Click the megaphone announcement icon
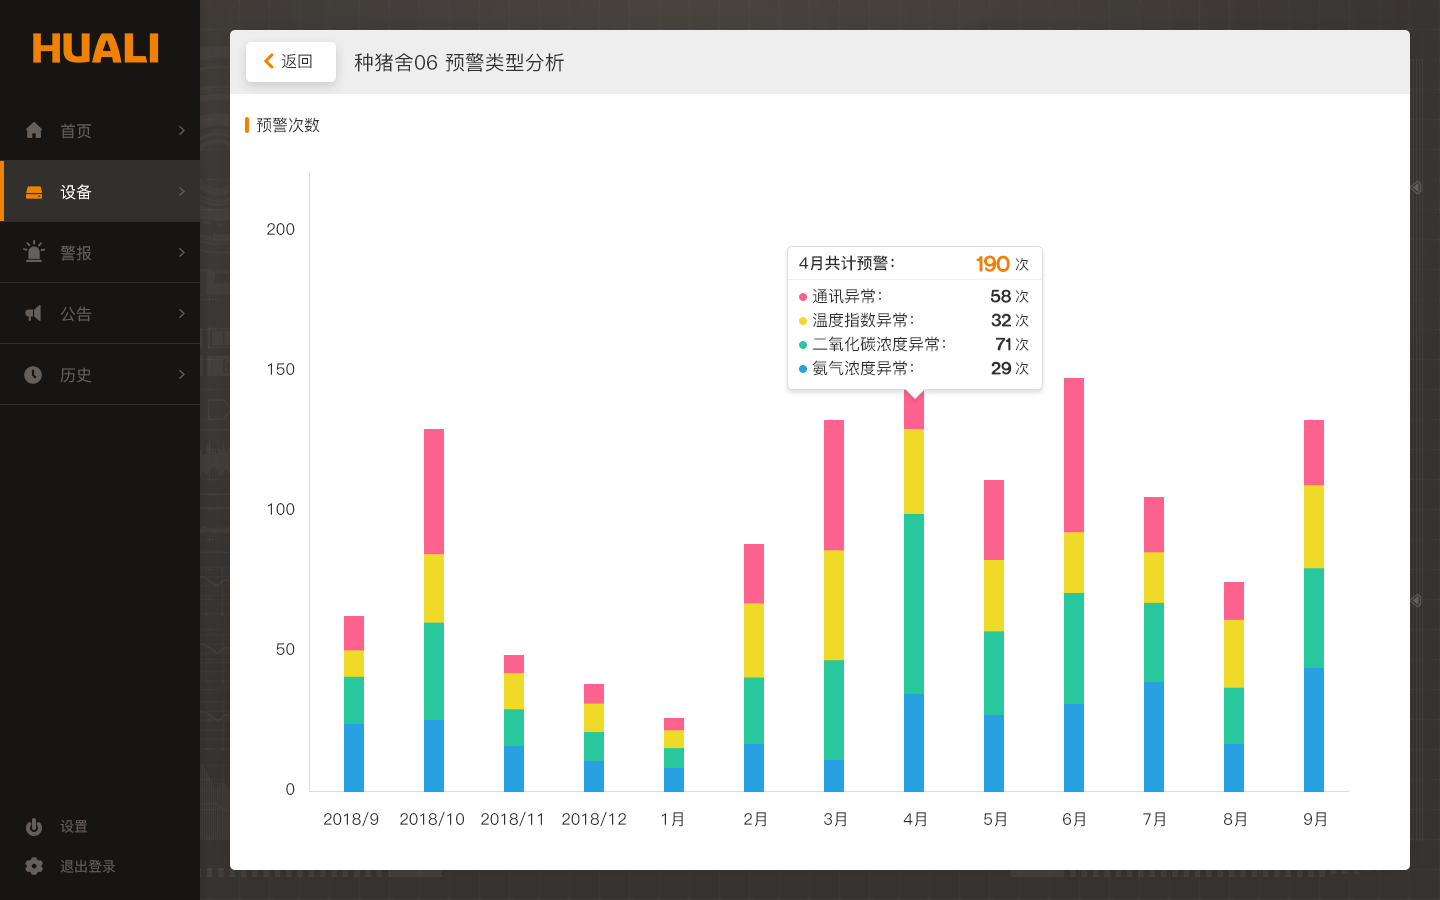Viewport: 1440px width, 900px height. pos(34,314)
